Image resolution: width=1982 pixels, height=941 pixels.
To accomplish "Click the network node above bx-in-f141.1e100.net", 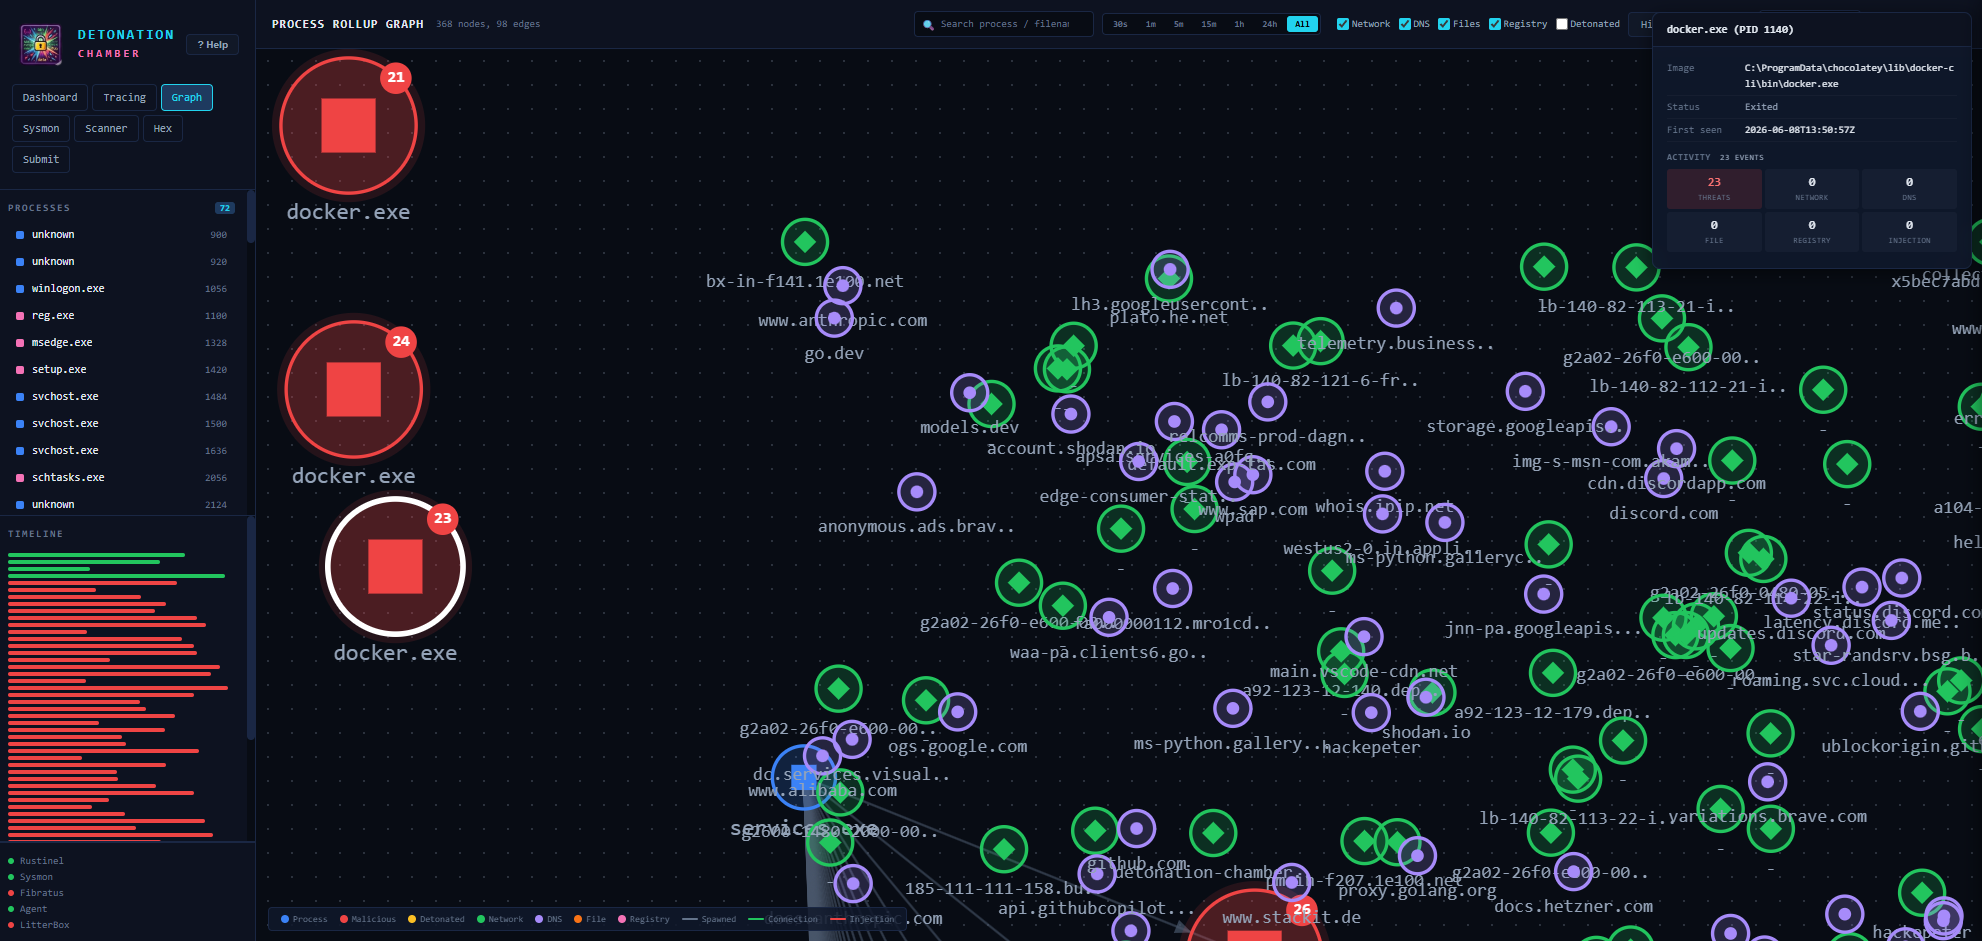I will [805, 241].
